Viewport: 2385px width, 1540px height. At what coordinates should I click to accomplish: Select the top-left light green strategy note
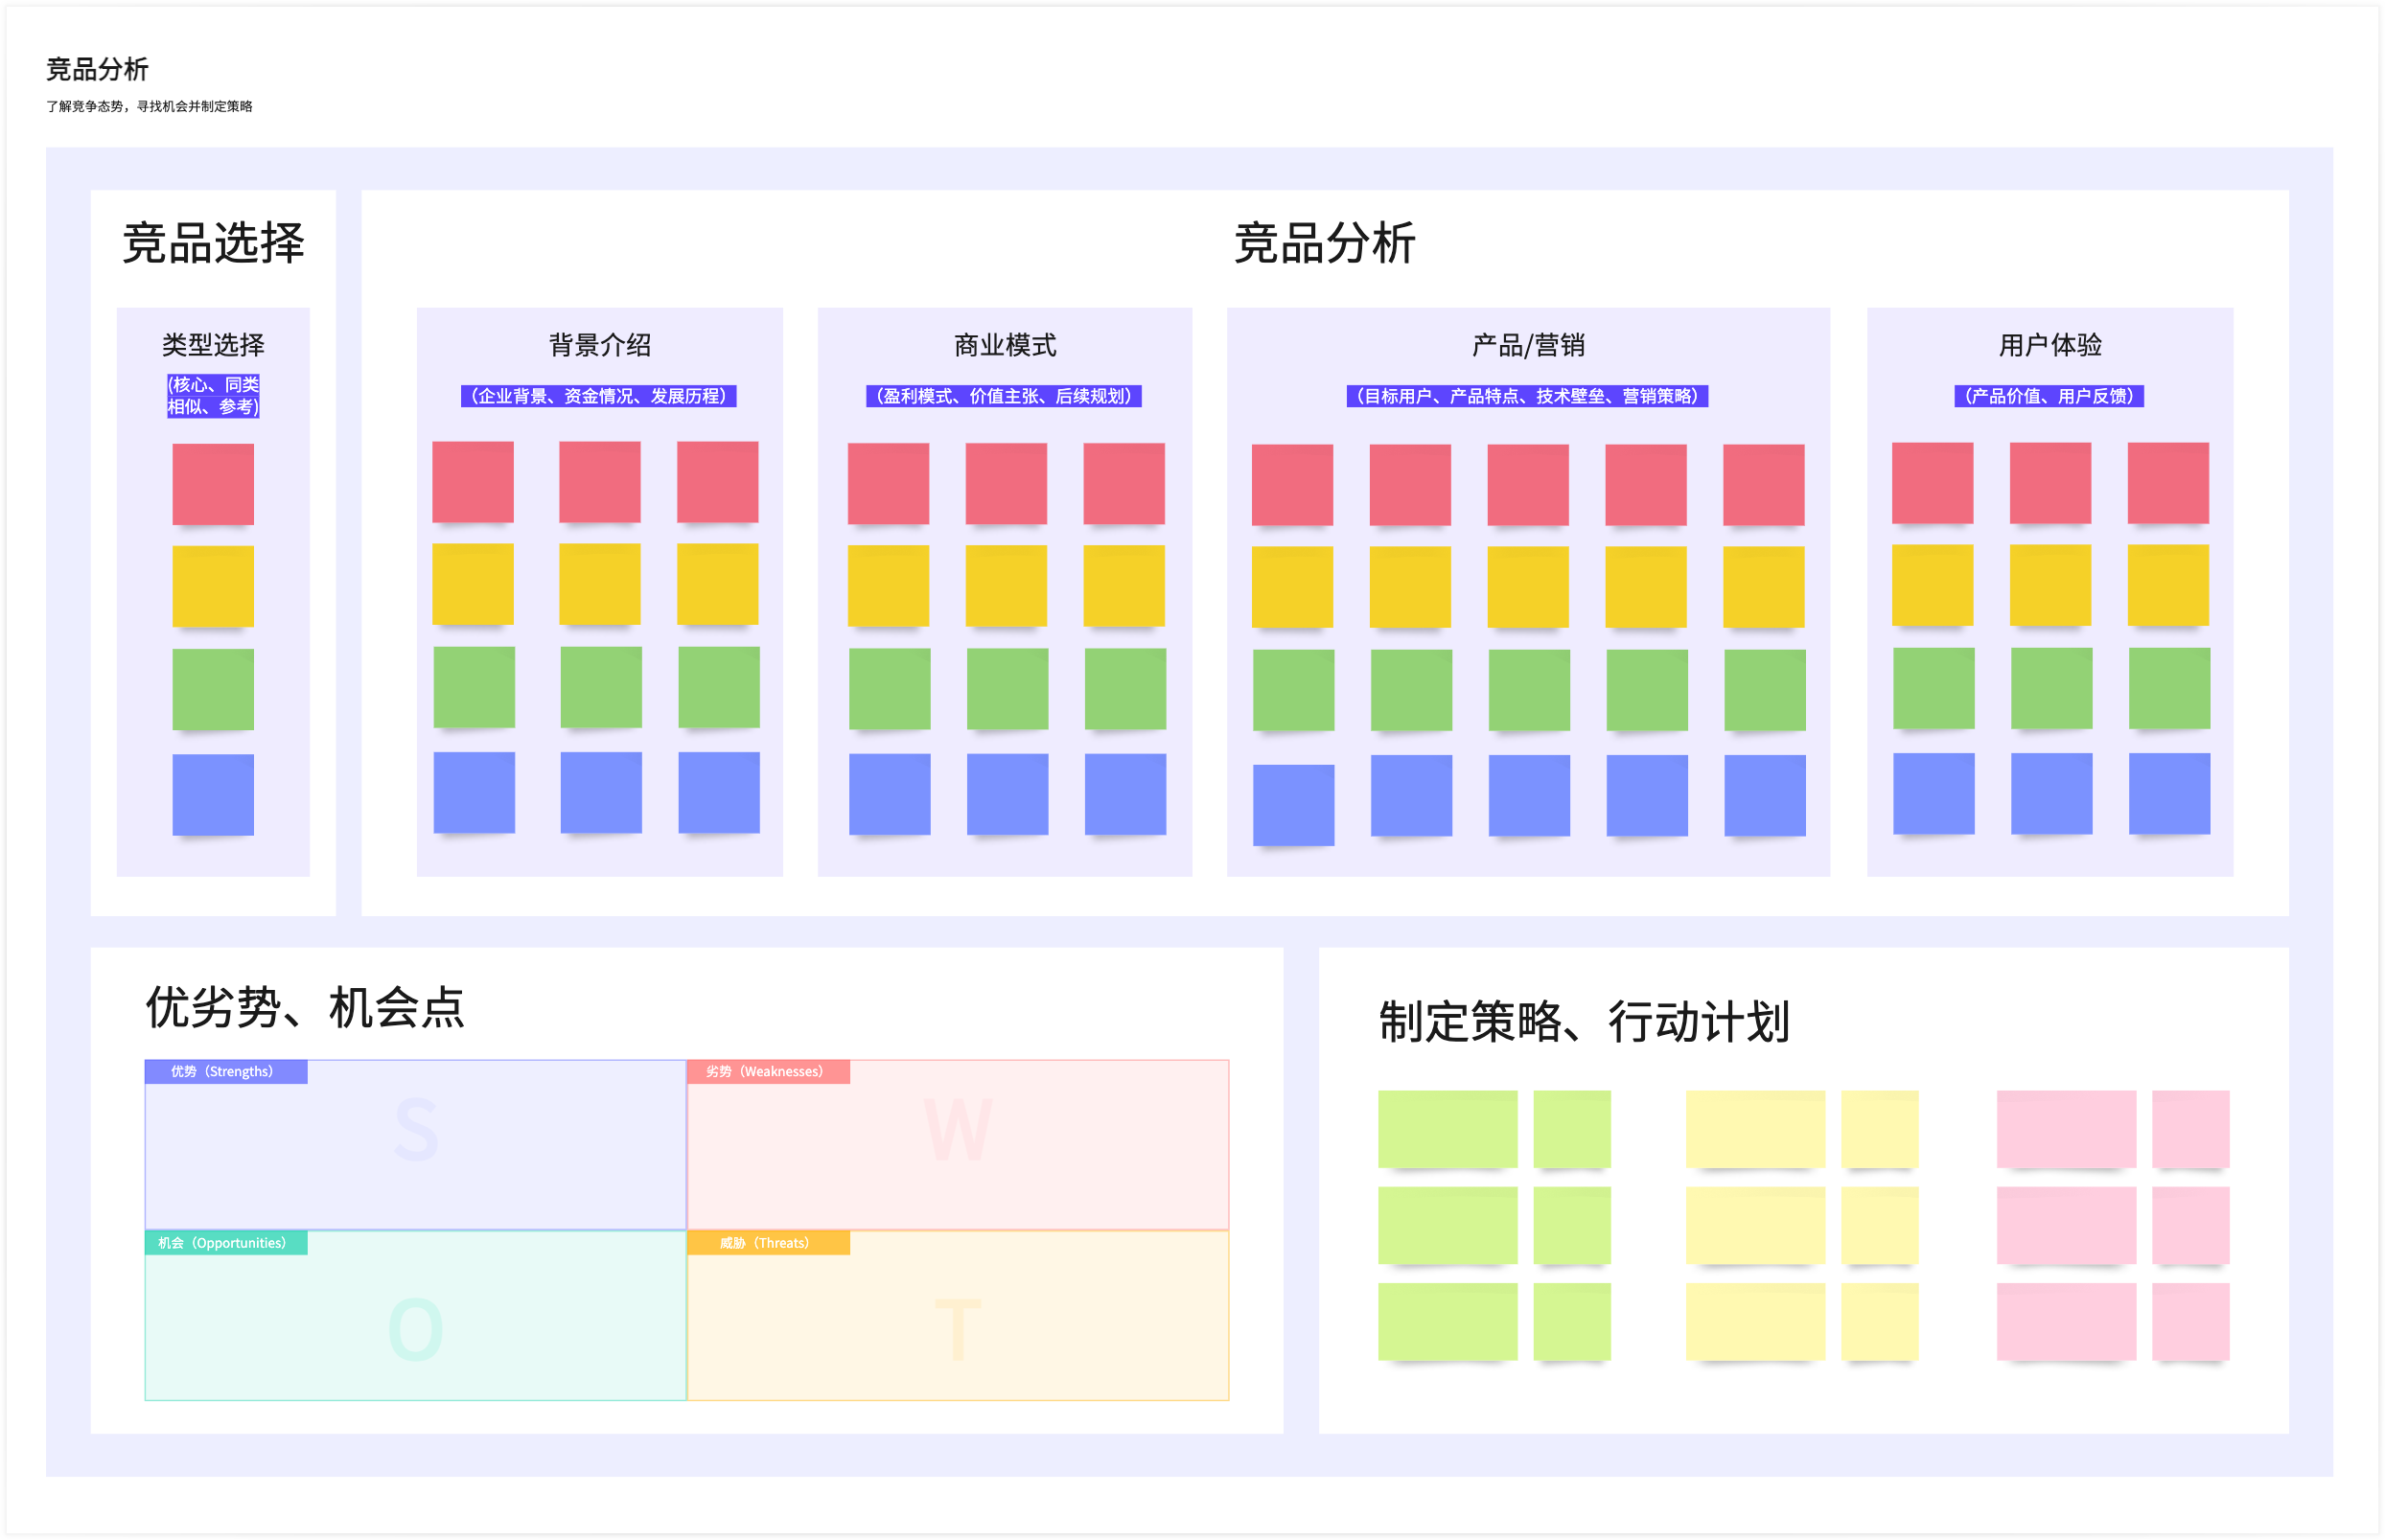click(1447, 1128)
